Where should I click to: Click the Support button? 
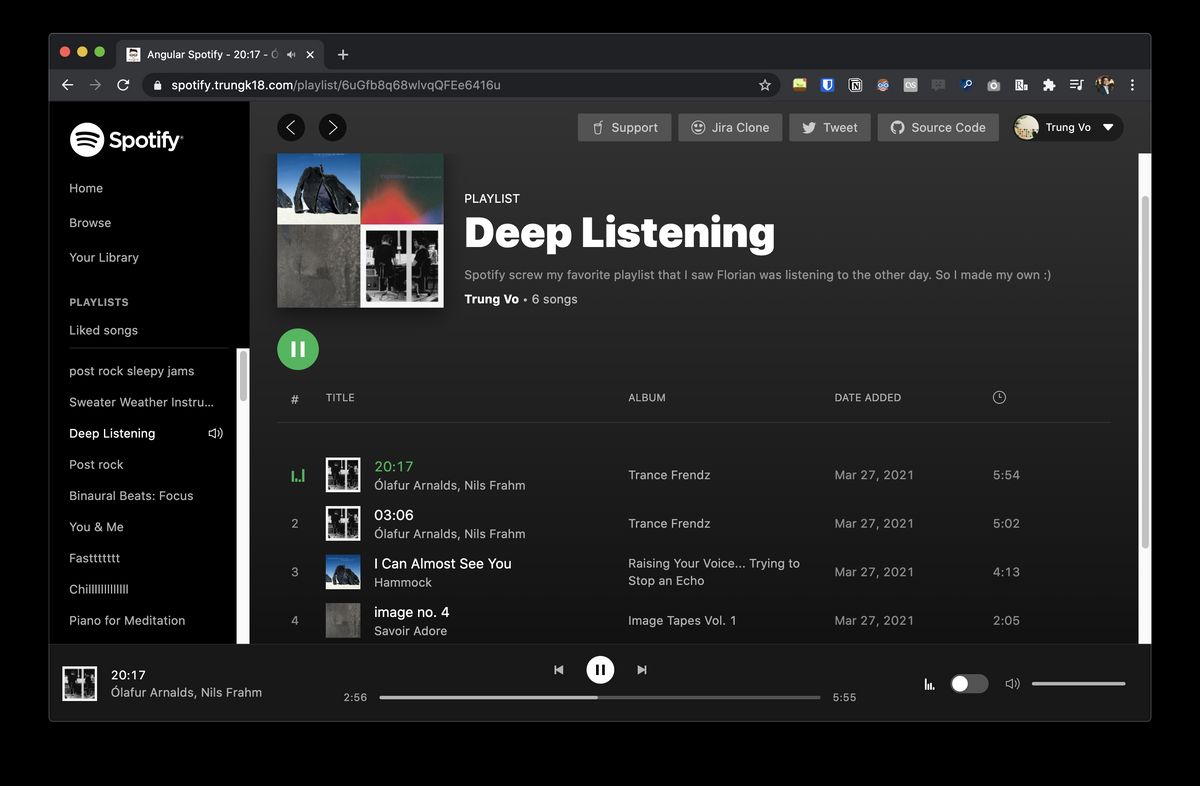[624, 127]
